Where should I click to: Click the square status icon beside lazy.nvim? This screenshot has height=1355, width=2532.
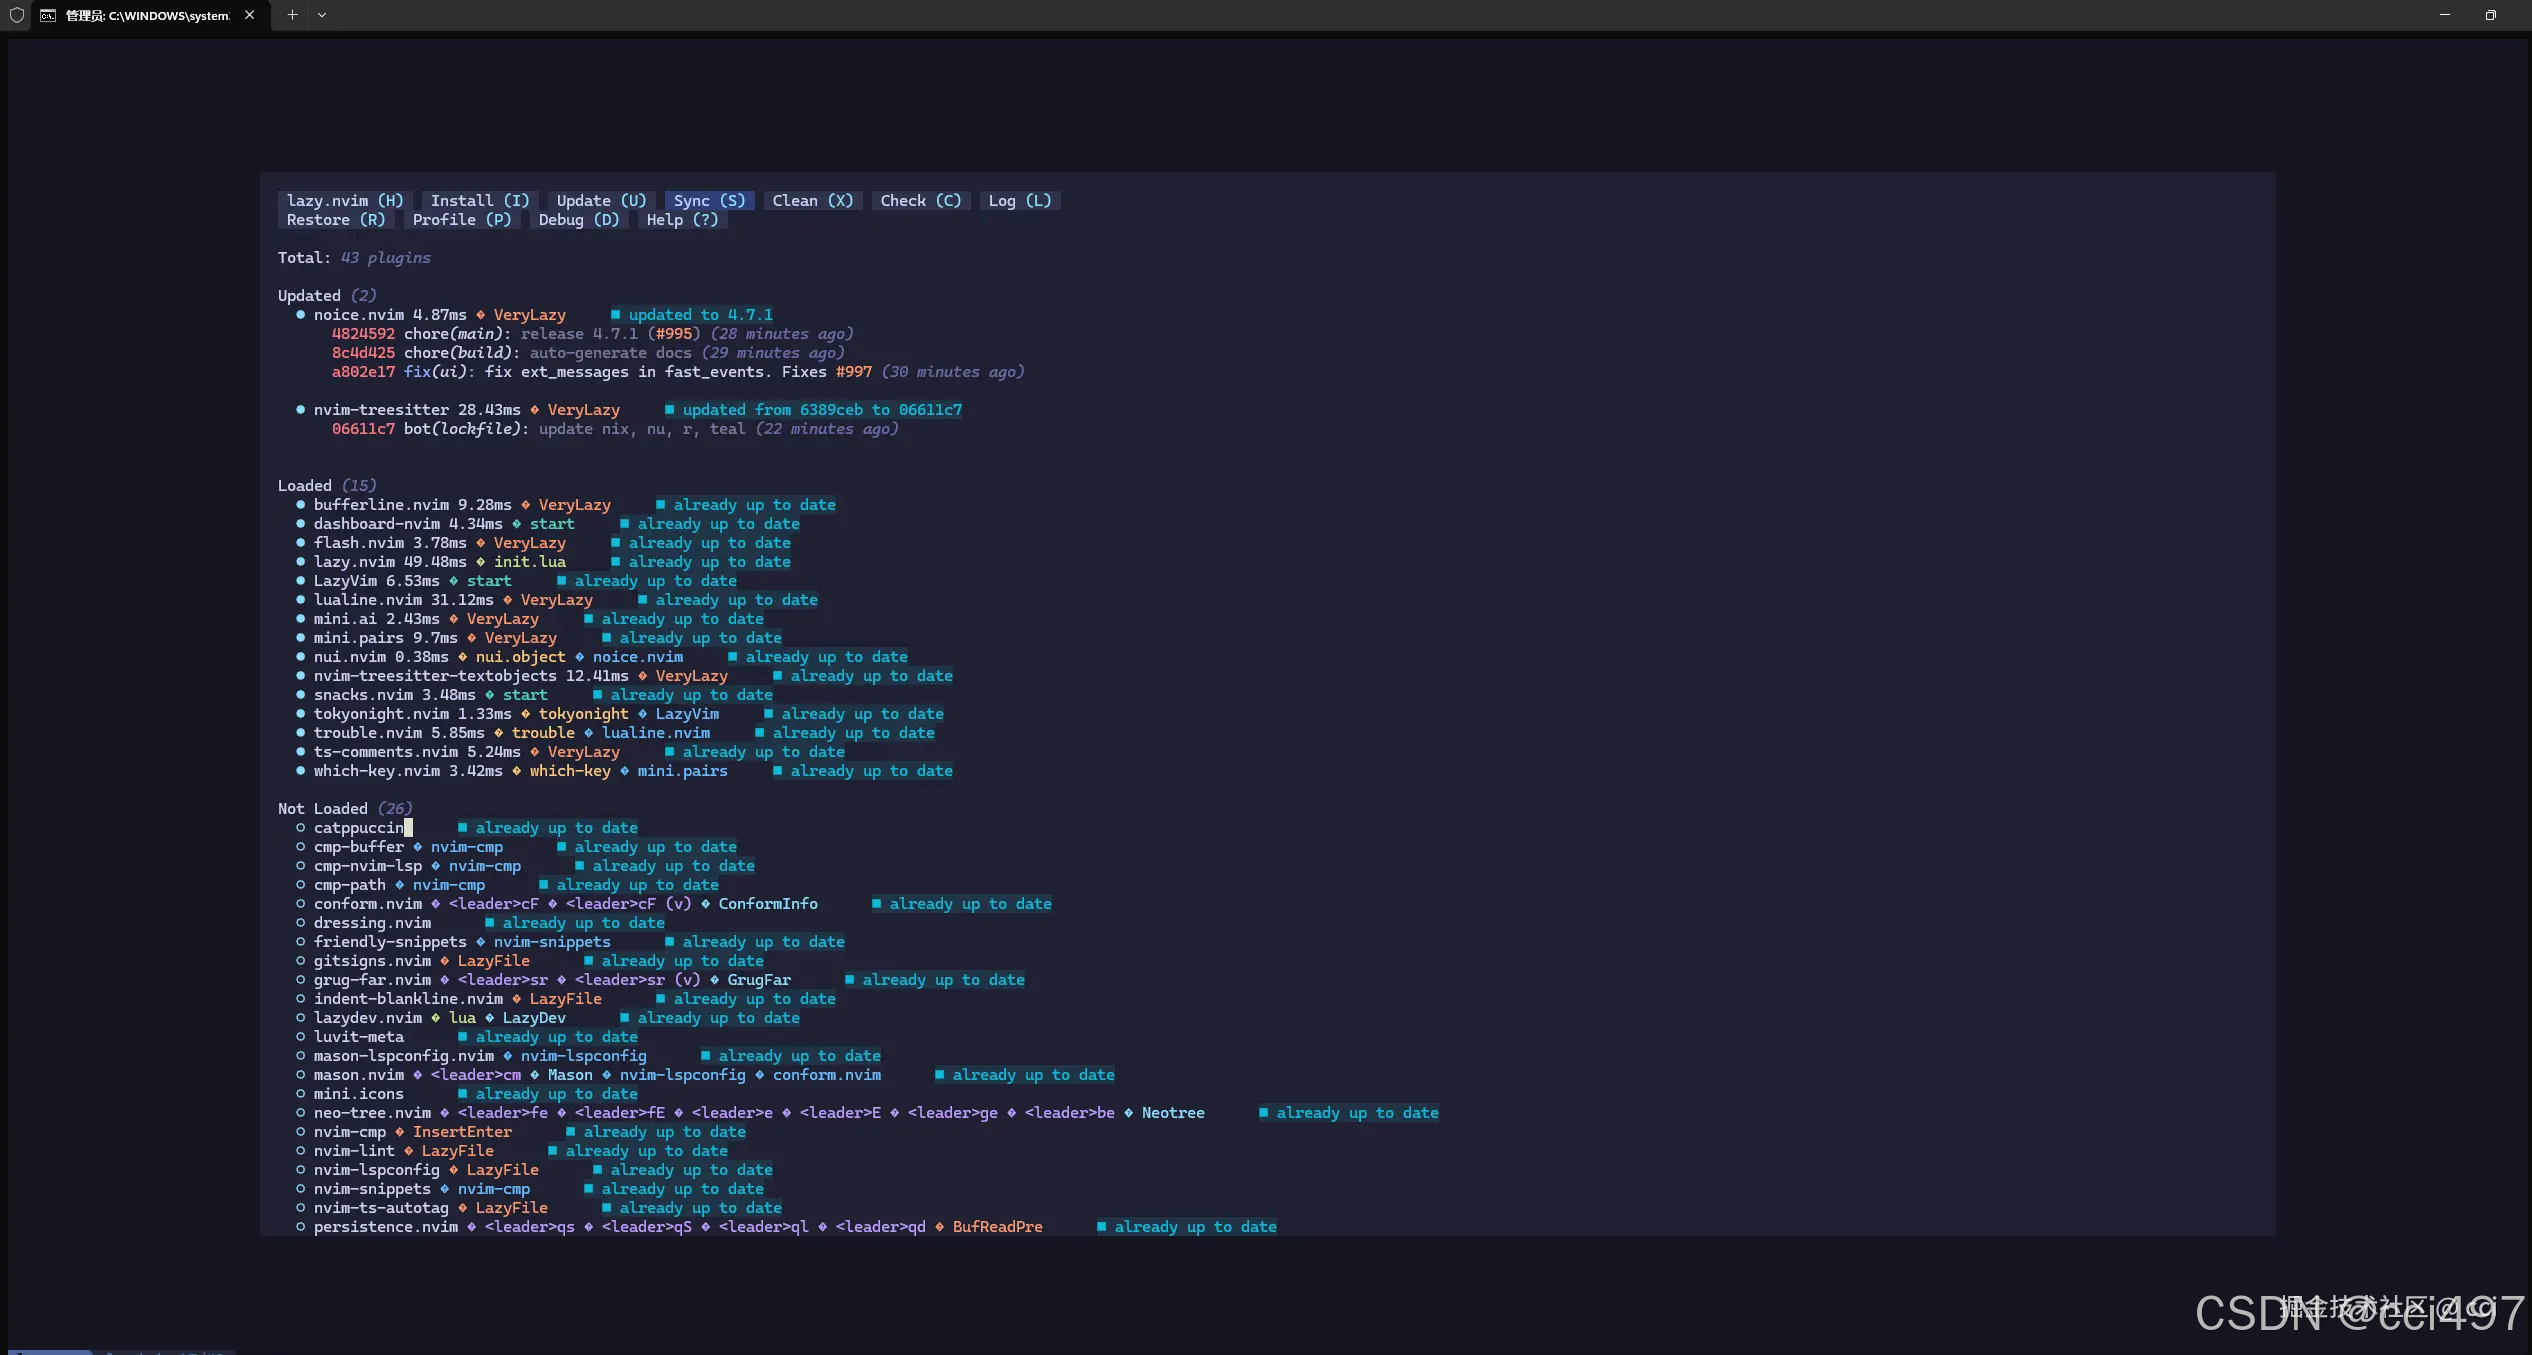pyautogui.click(x=616, y=562)
